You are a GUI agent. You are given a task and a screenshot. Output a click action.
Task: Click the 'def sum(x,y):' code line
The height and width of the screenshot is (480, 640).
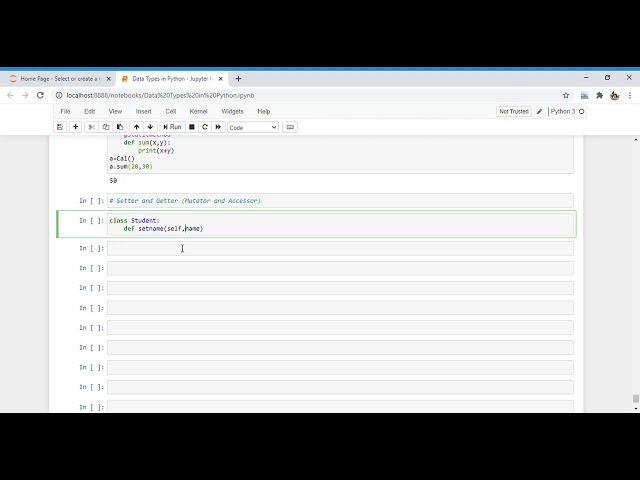click(147, 142)
